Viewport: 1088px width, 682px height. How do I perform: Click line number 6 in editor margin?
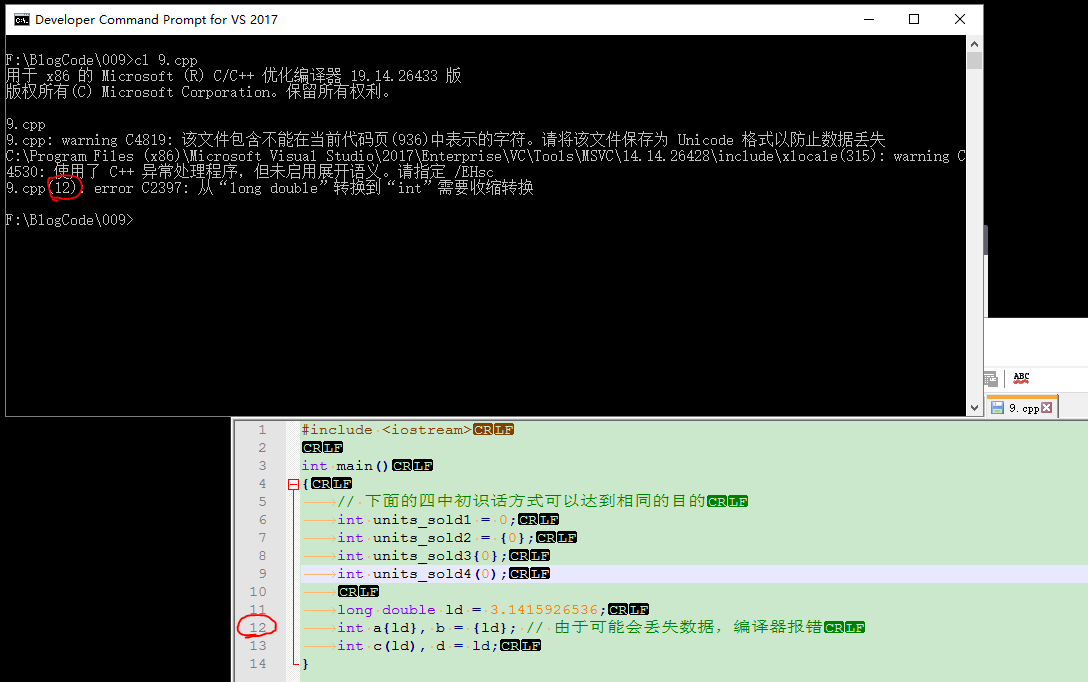[262, 520]
